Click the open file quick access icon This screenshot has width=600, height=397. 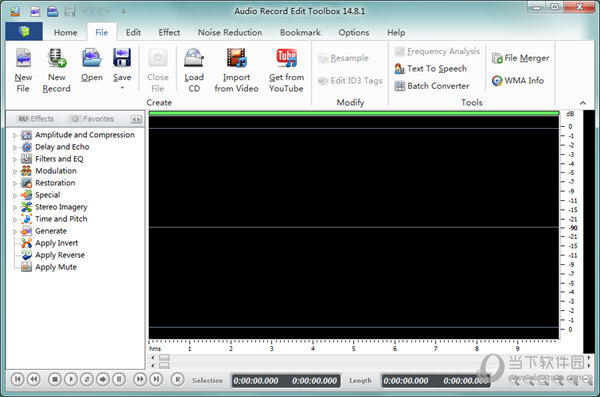pyautogui.click(x=52, y=11)
